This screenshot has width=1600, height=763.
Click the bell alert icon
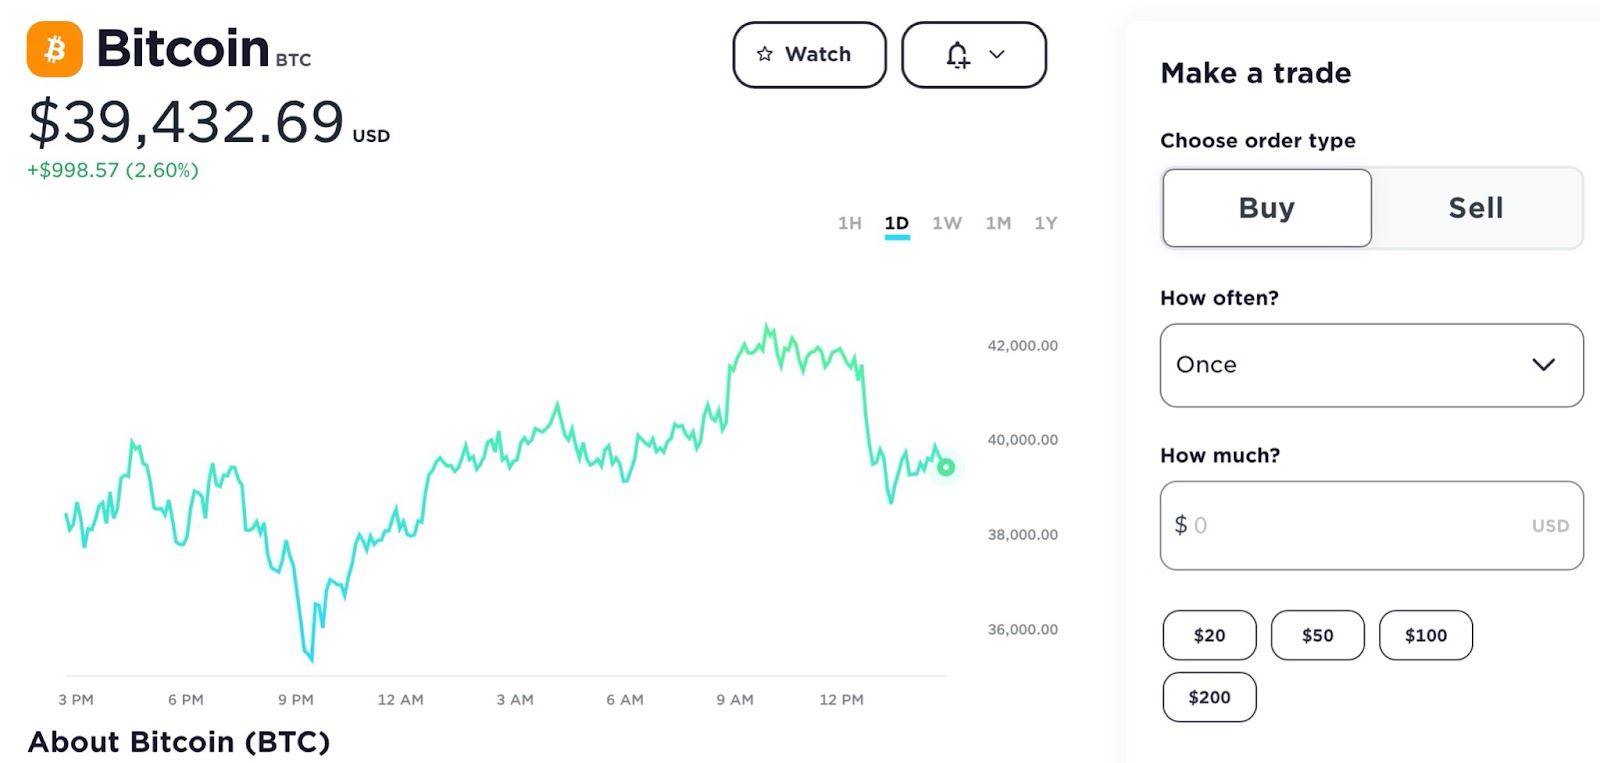coord(957,54)
